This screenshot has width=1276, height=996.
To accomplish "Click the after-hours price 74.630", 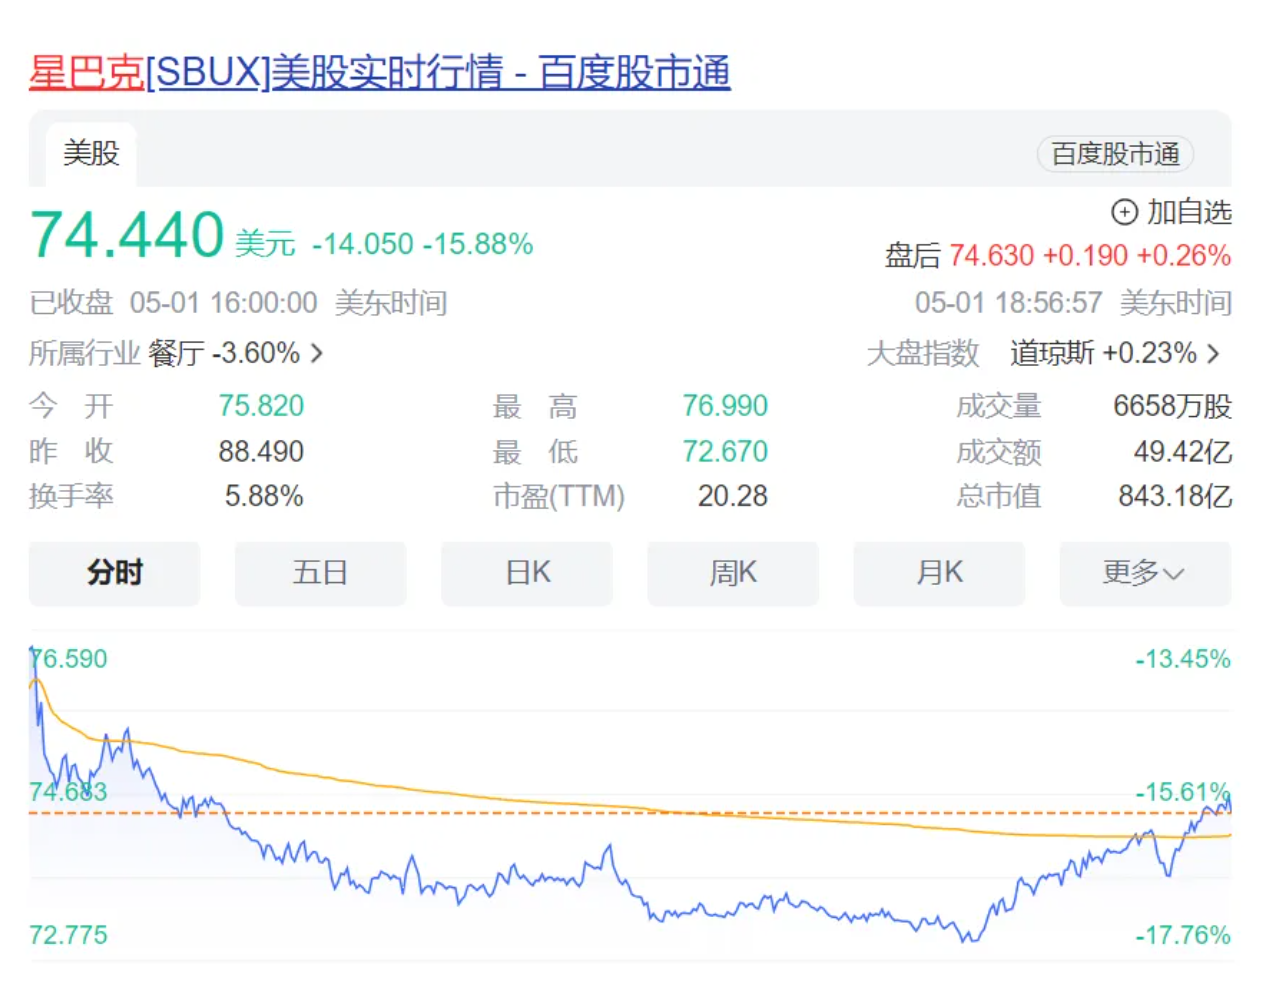I will [991, 255].
